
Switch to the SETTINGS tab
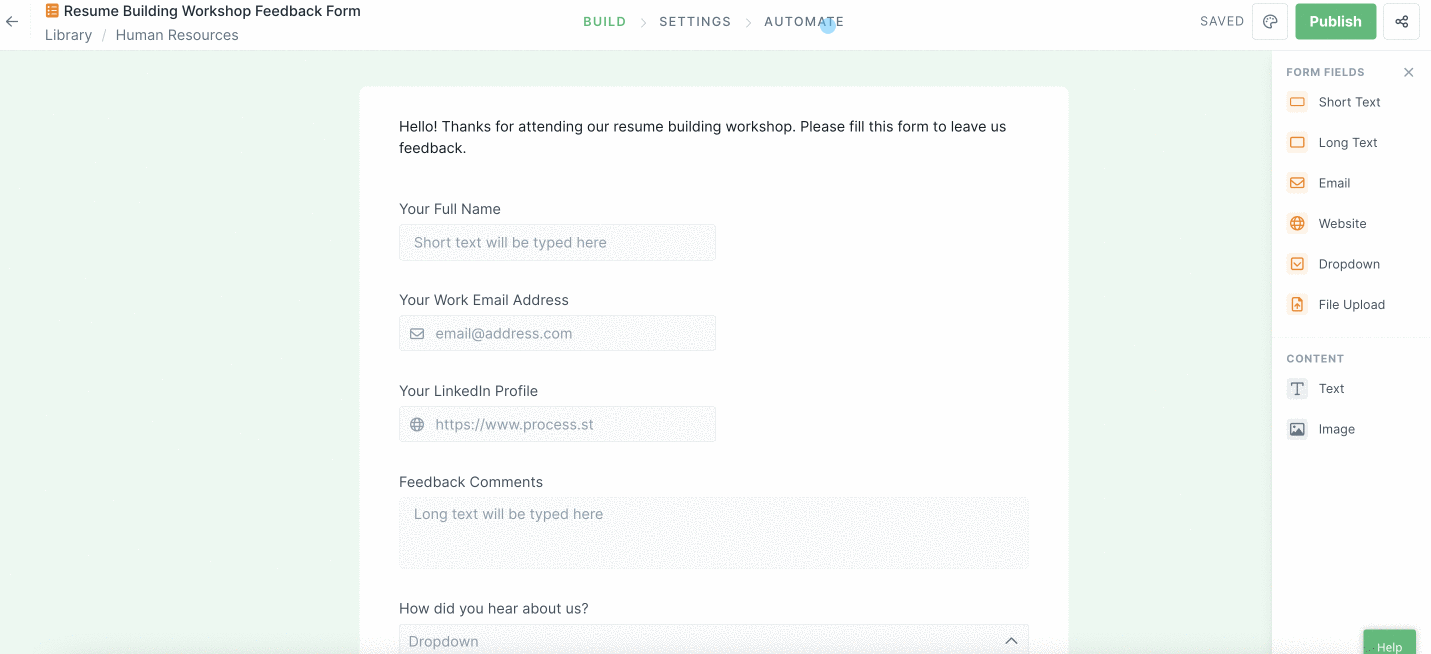tap(695, 20)
